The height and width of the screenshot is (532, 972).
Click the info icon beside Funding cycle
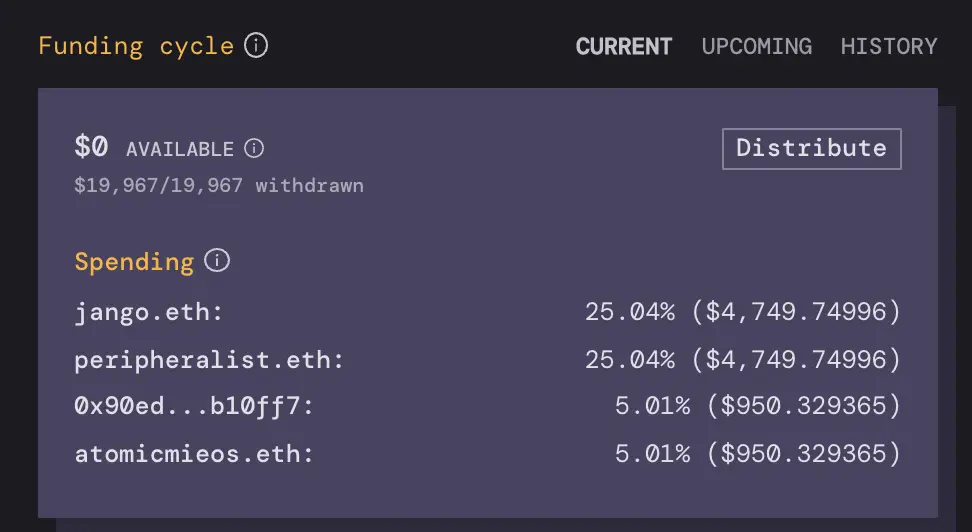tap(257, 46)
